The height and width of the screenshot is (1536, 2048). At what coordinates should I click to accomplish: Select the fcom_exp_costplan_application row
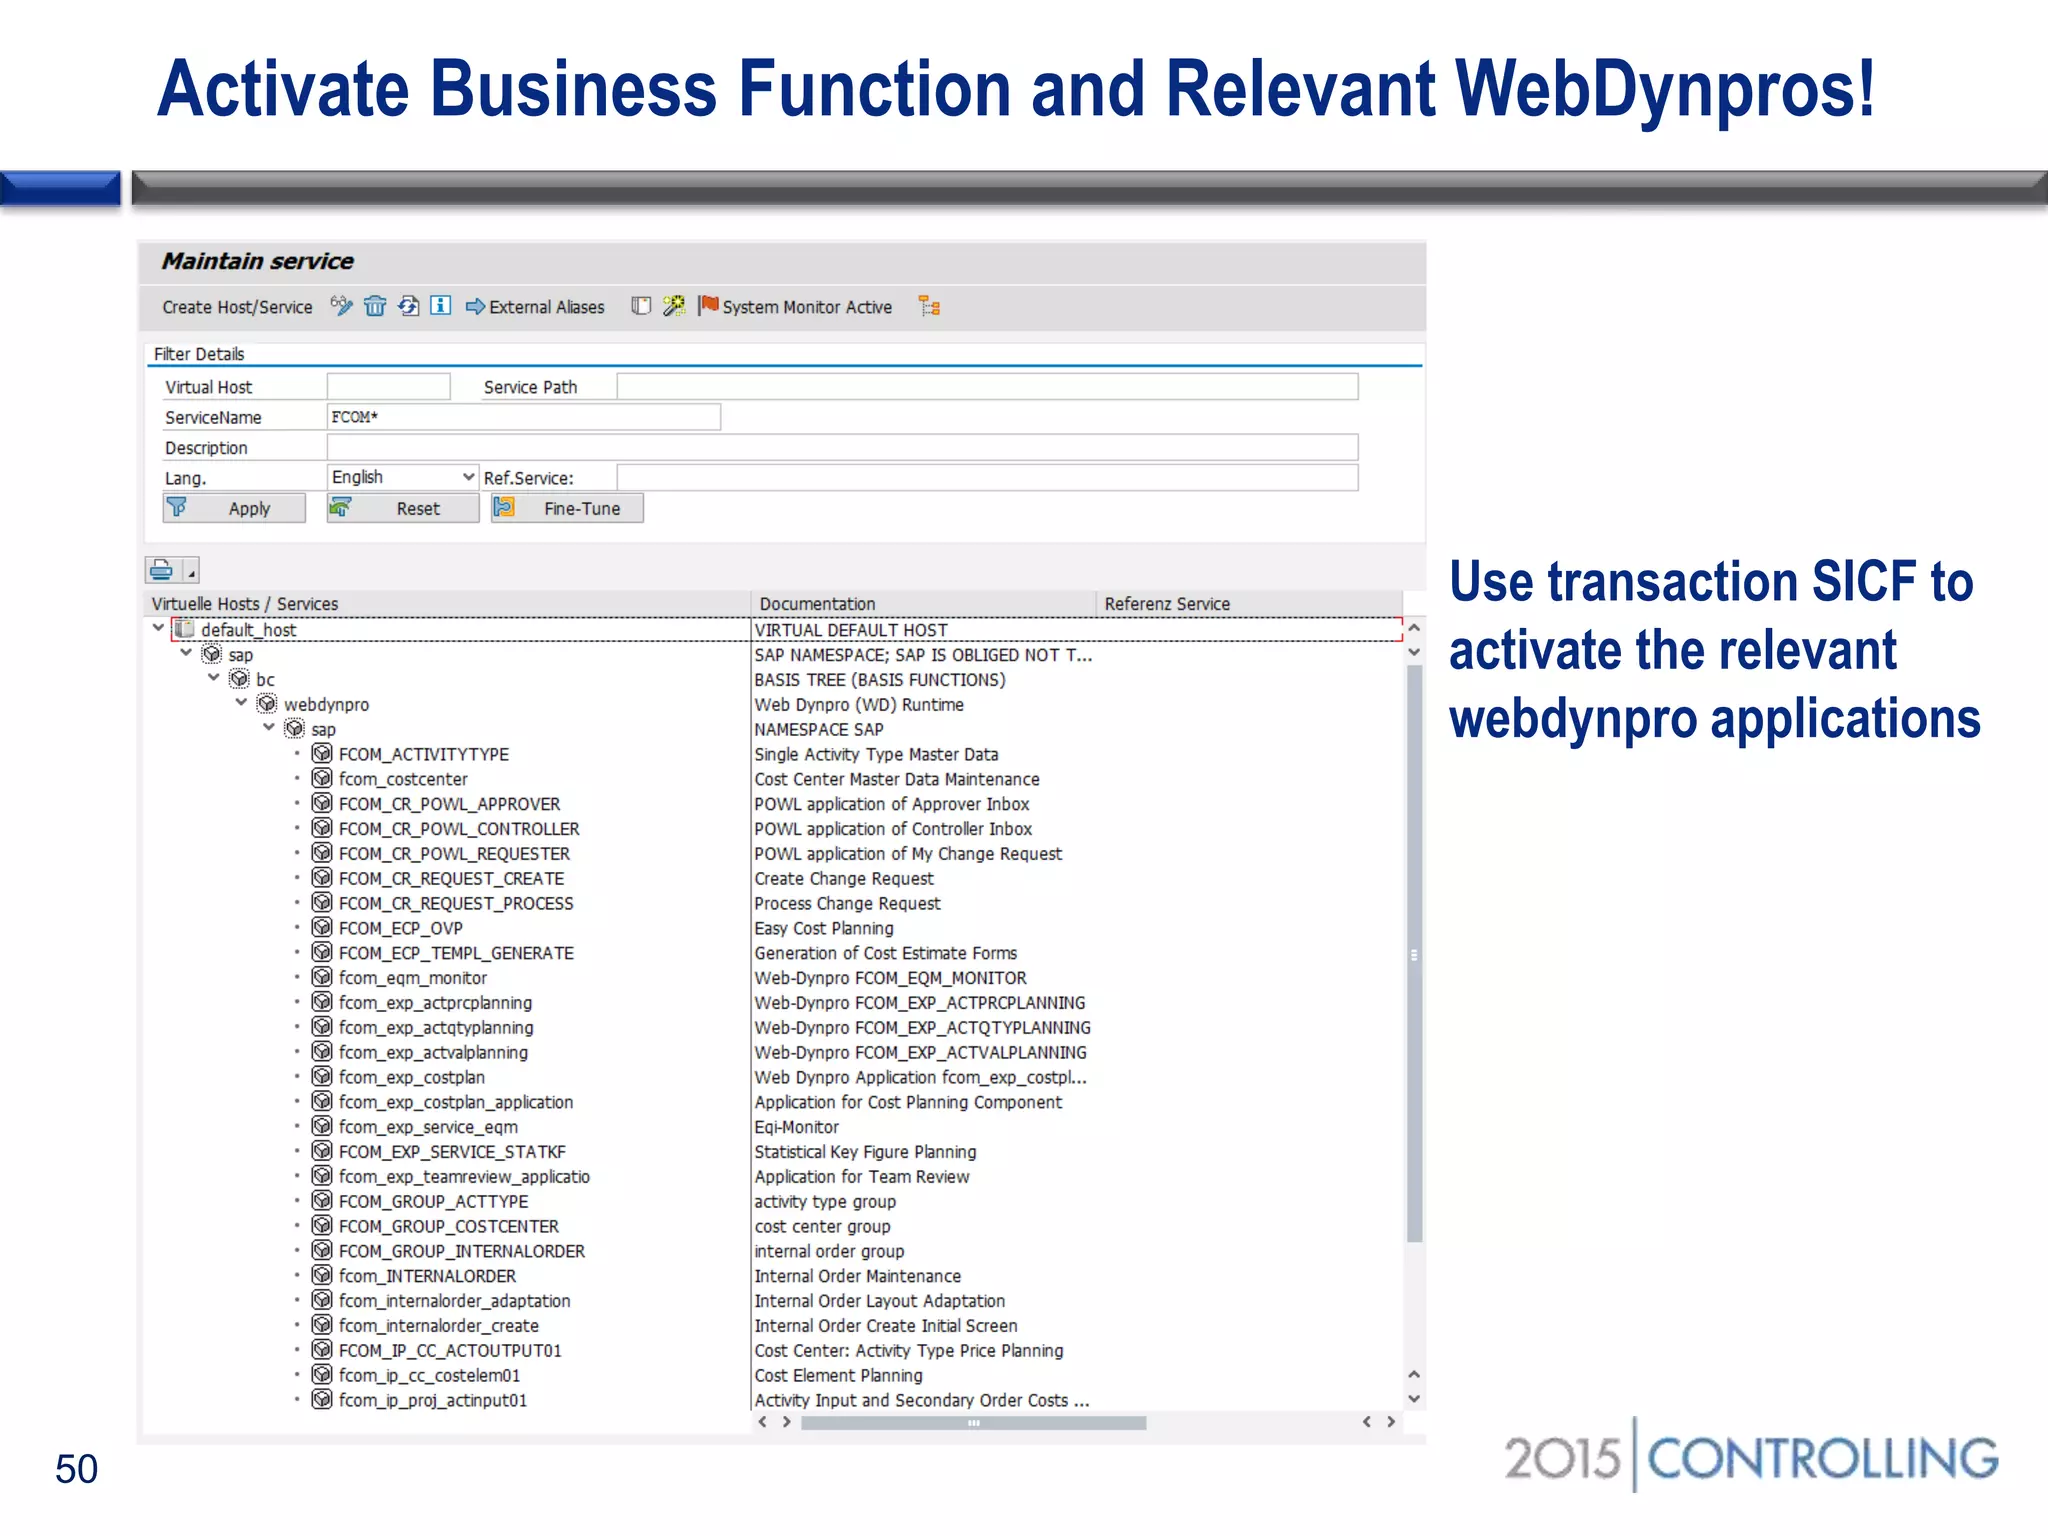pos(456,1102)
